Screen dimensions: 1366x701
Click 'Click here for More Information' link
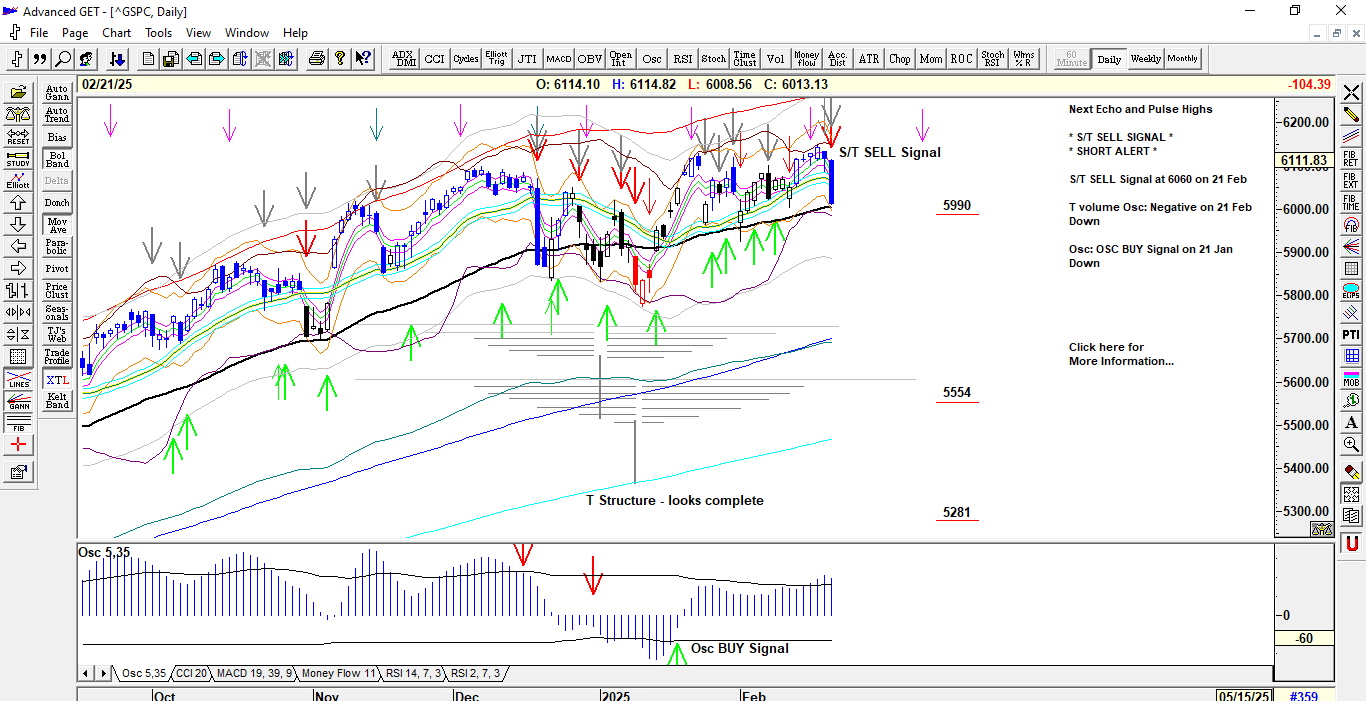tap(1120, 354)
